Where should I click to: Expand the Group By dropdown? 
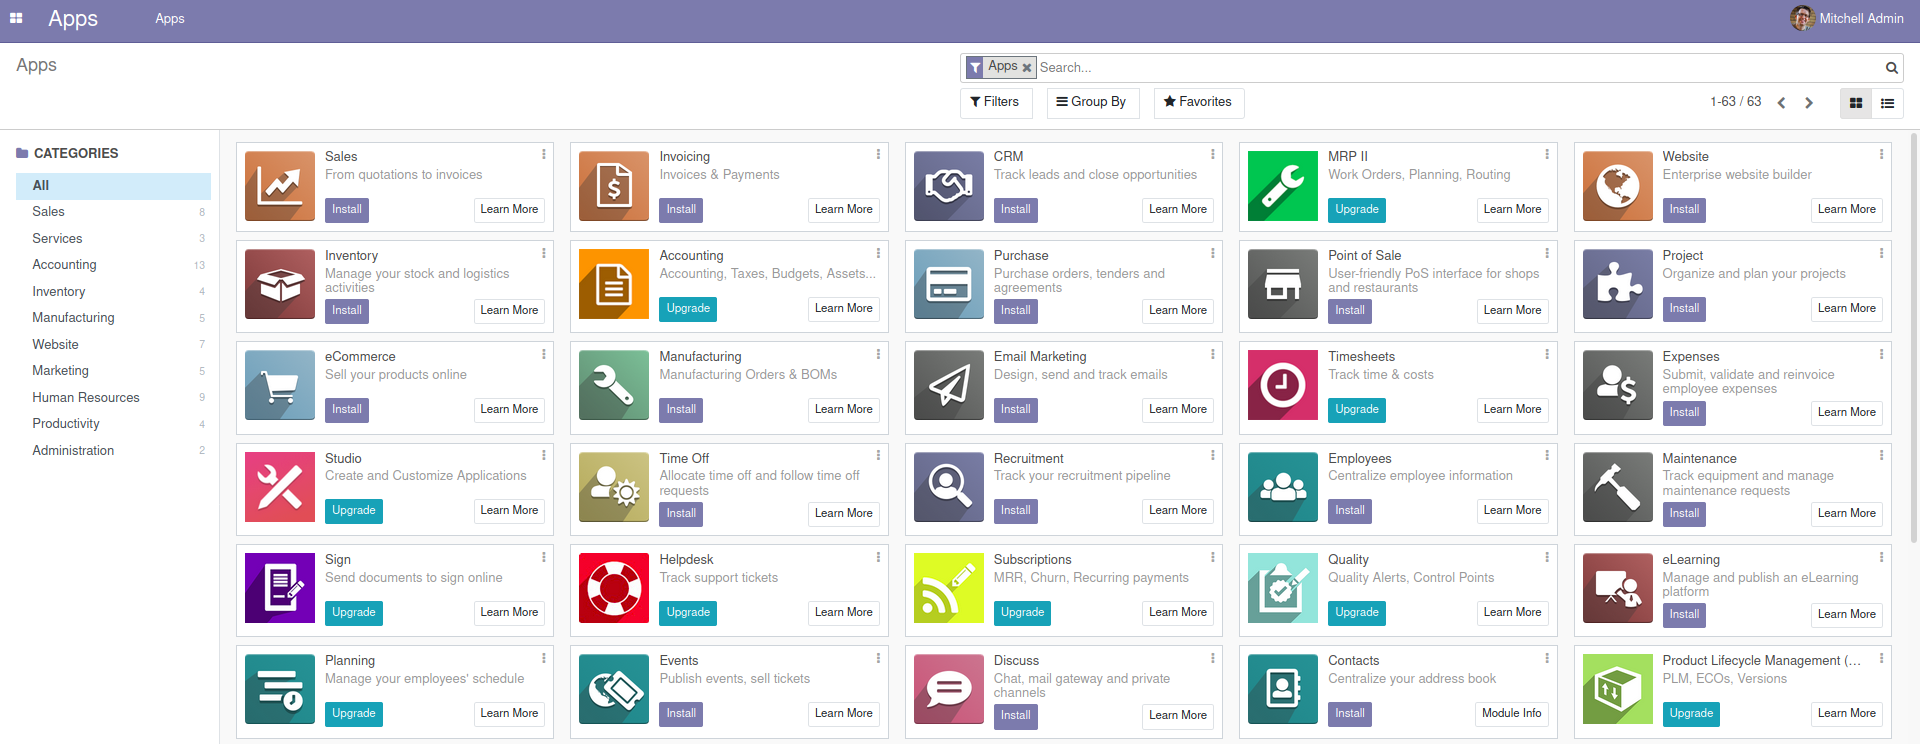click(1092, 102)
